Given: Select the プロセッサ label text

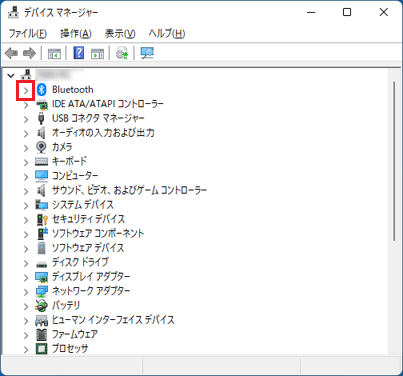Looking at the screenshot, I should point(70,349).
